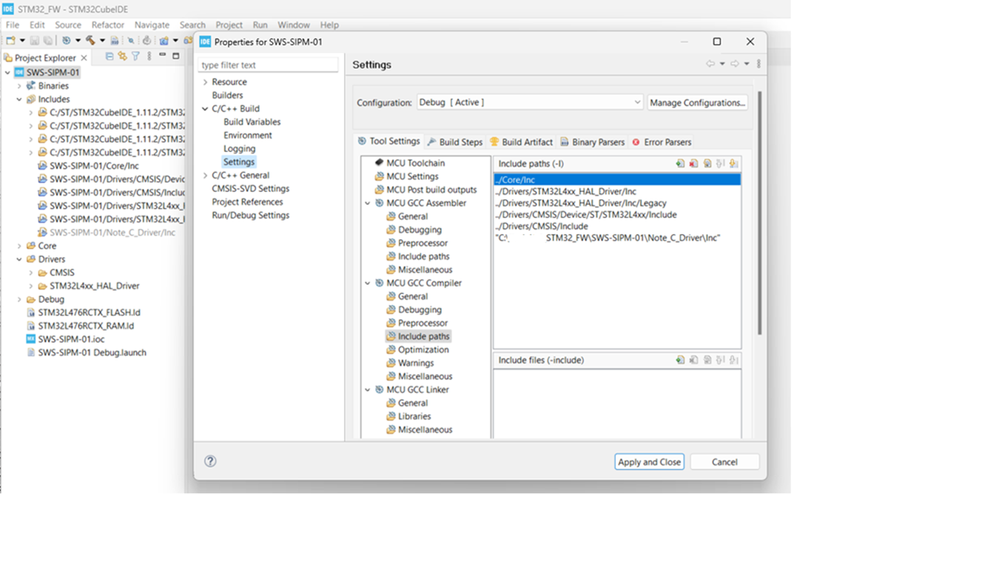
Task: Click SWS-SIPM-01.ioc file in Project Explorer
Action: coord(71,339)
